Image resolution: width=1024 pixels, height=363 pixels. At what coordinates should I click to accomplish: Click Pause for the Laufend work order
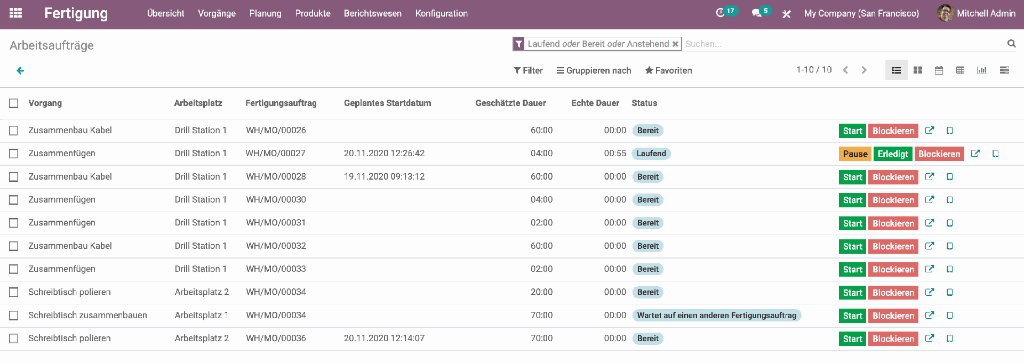(x=855, y=154)
